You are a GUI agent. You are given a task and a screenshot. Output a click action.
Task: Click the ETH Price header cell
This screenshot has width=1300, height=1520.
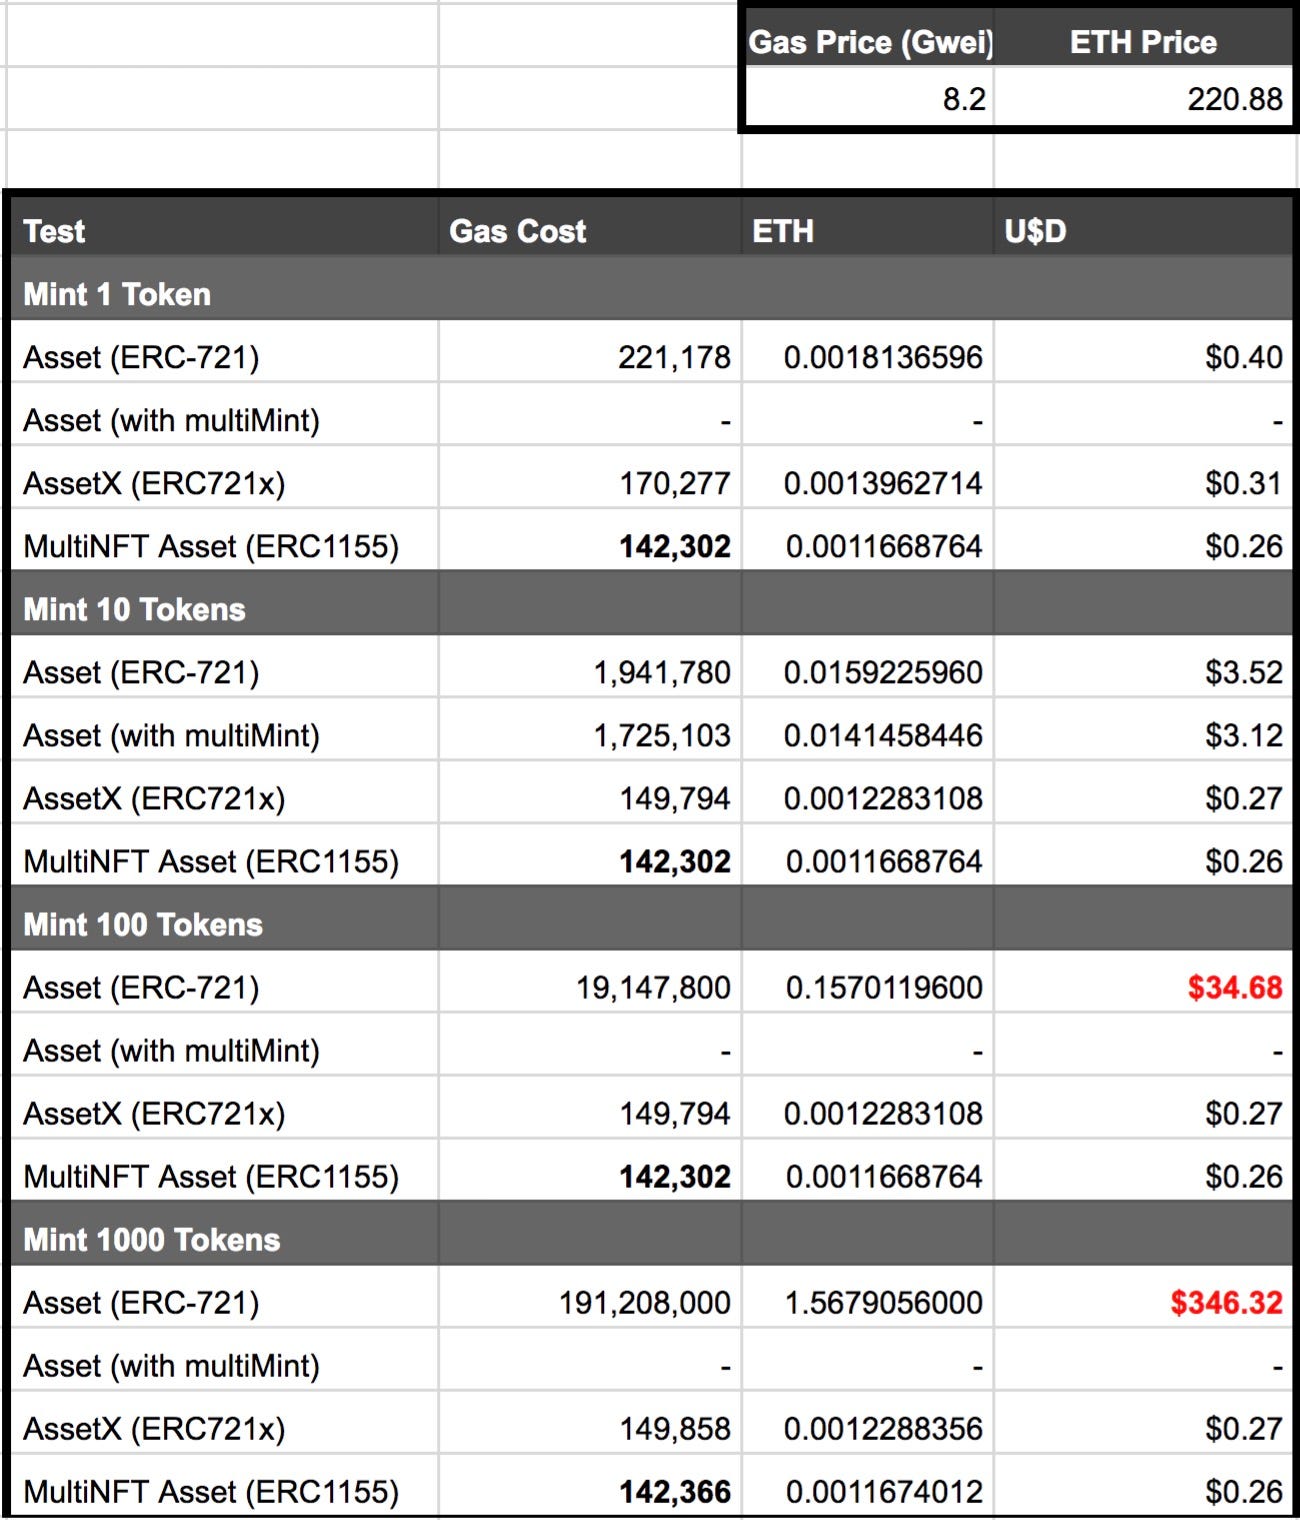1143,42
